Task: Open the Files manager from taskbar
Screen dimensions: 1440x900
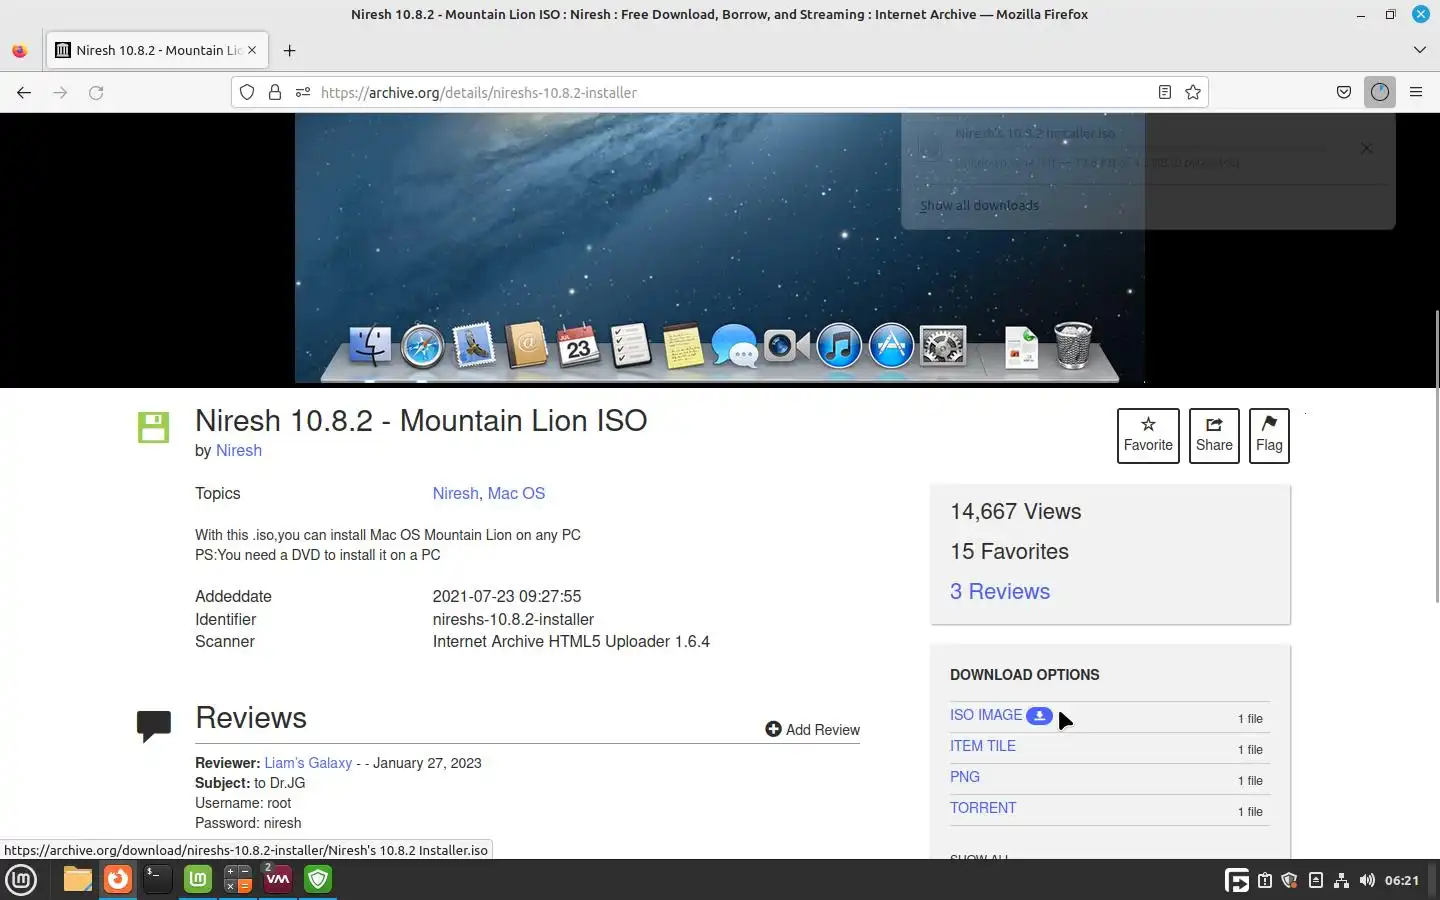Action: (78, 879)
